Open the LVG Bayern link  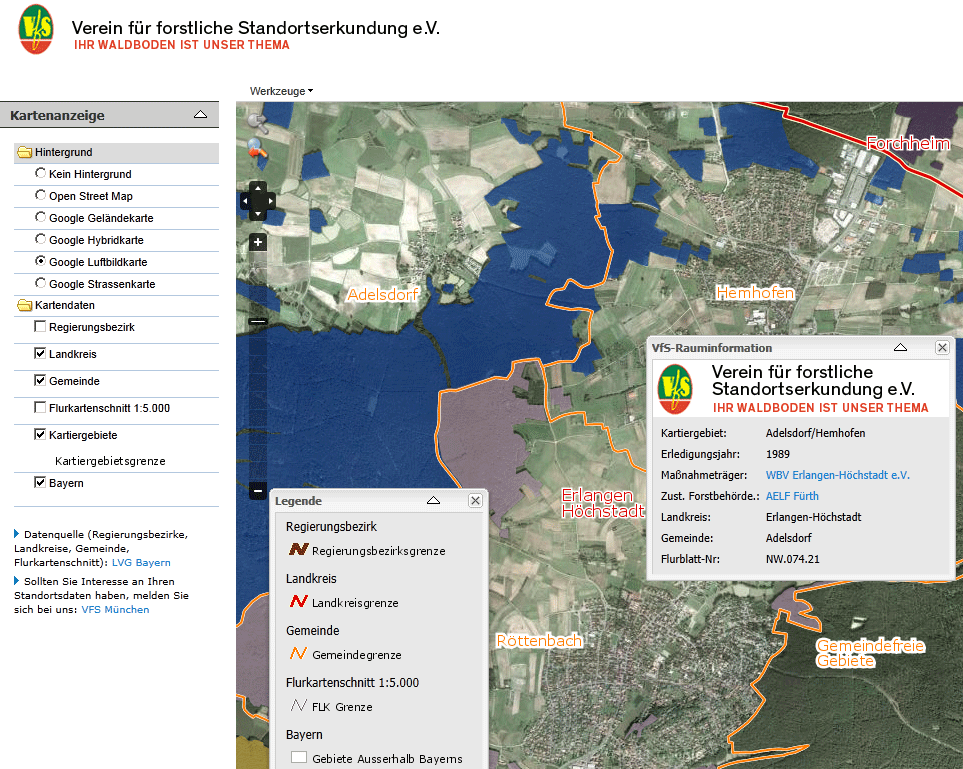(141, 563)
